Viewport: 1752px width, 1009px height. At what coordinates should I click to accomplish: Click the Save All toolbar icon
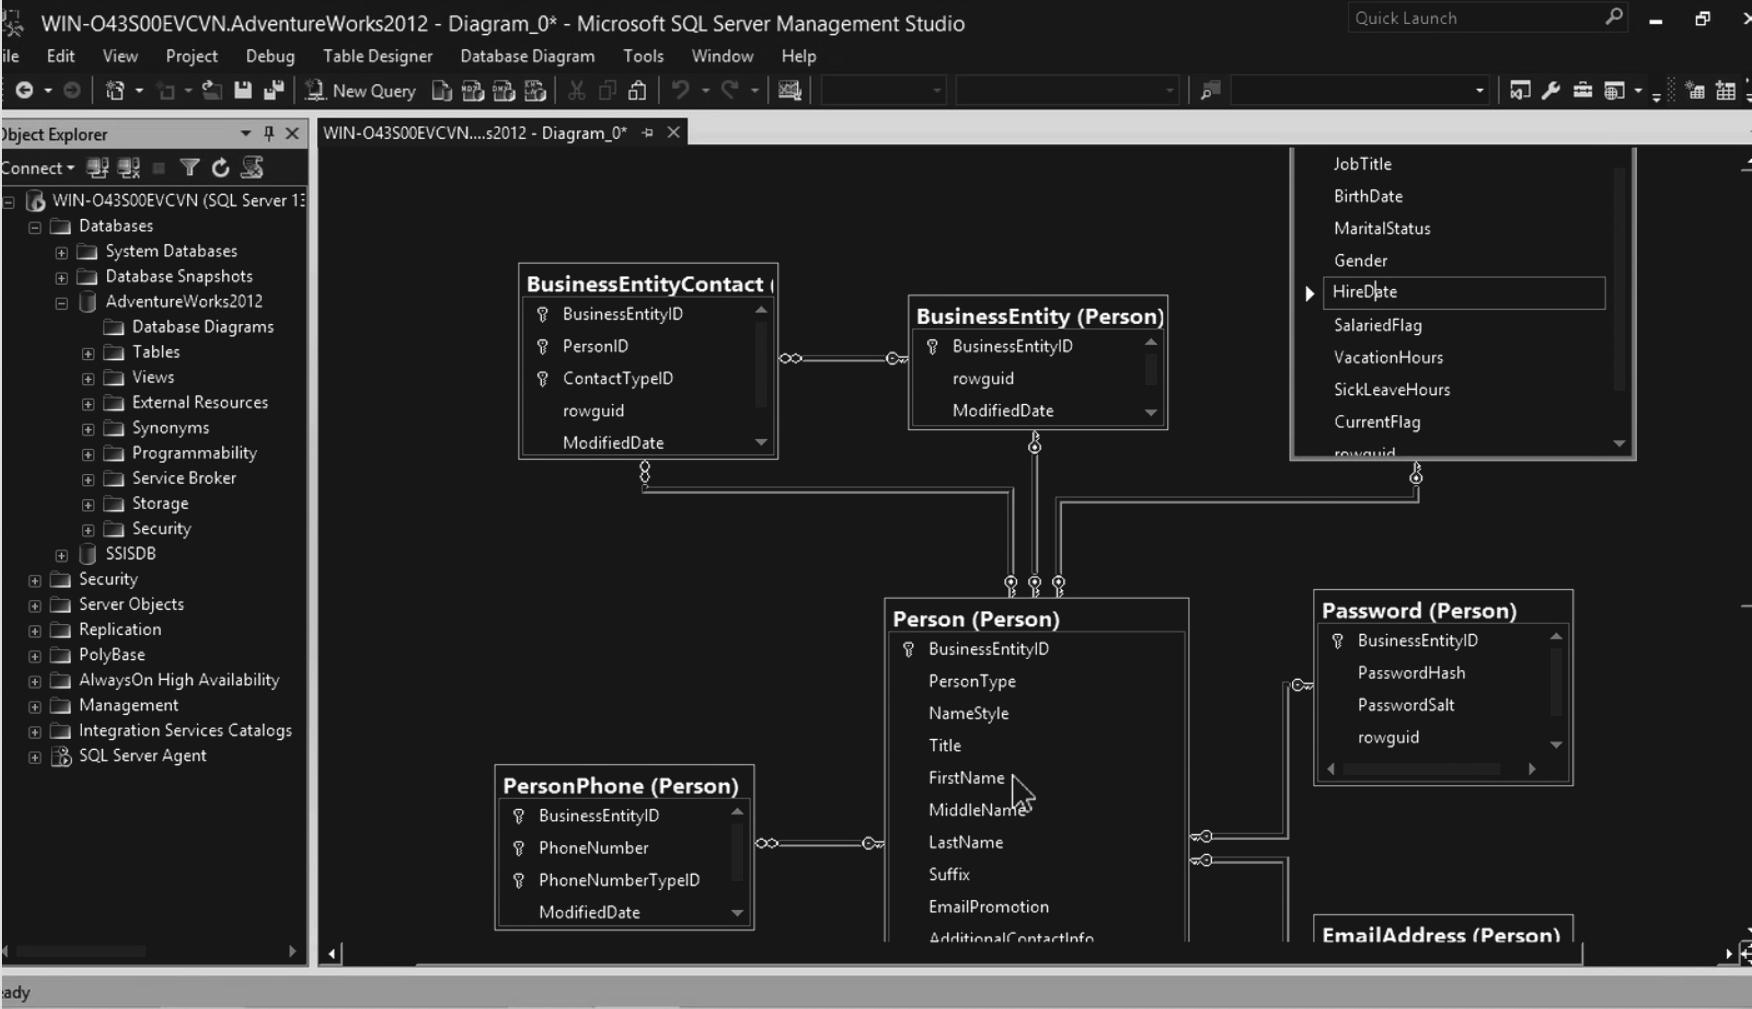(x=273, y=91)
